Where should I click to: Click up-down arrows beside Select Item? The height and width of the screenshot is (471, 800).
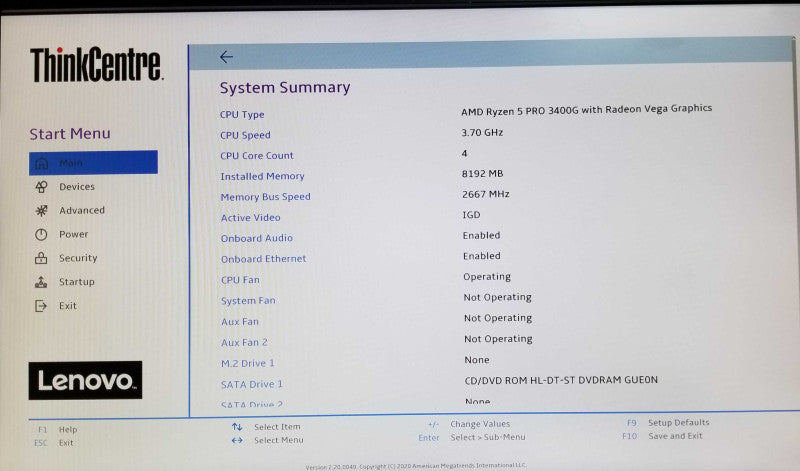click(237, 427)
